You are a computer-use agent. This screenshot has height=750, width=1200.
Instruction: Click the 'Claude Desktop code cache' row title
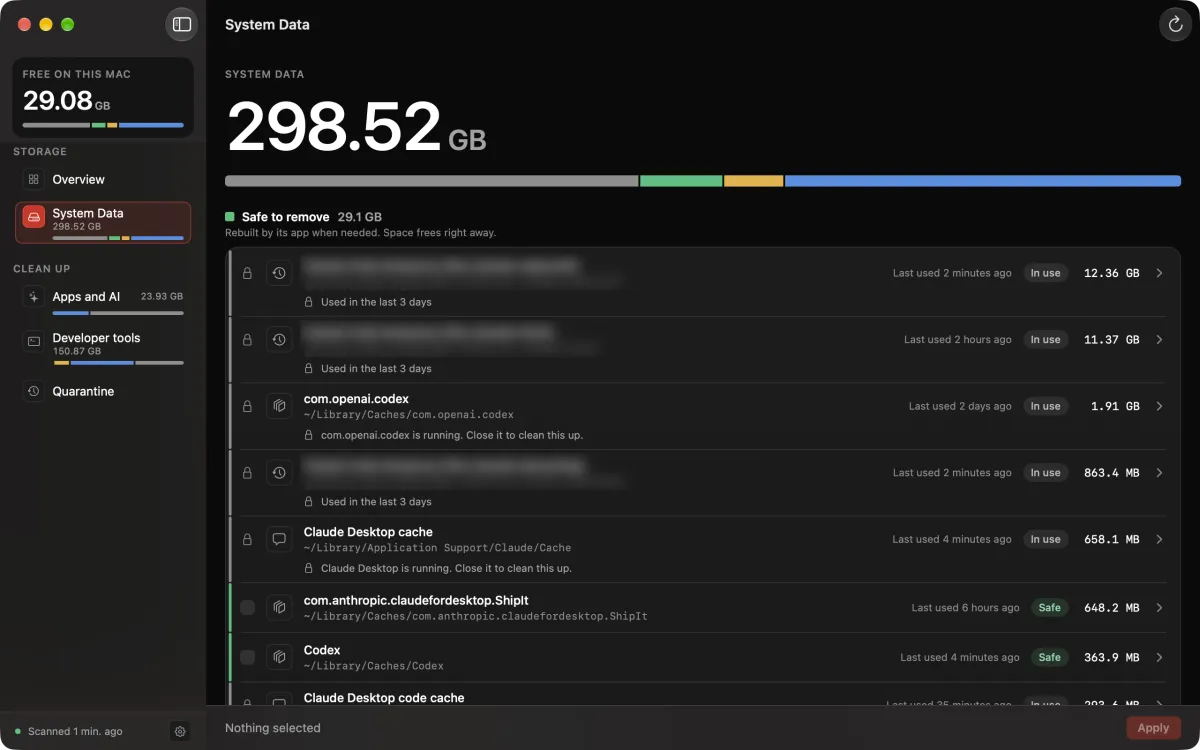point(384,698)
